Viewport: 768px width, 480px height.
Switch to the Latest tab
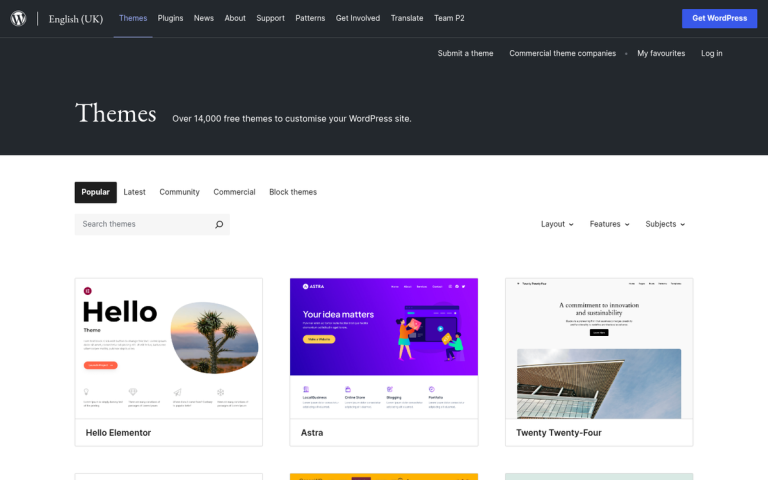point(134,192)
